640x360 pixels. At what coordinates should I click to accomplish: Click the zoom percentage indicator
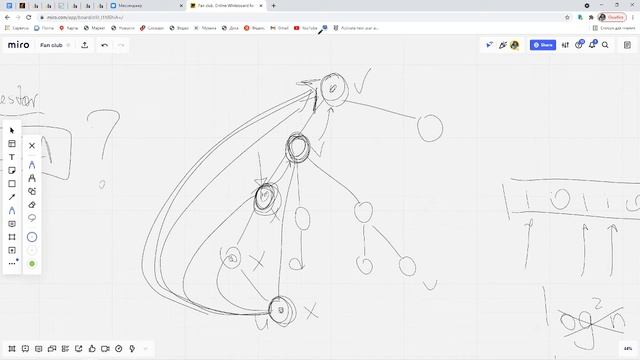click(628, 349)
